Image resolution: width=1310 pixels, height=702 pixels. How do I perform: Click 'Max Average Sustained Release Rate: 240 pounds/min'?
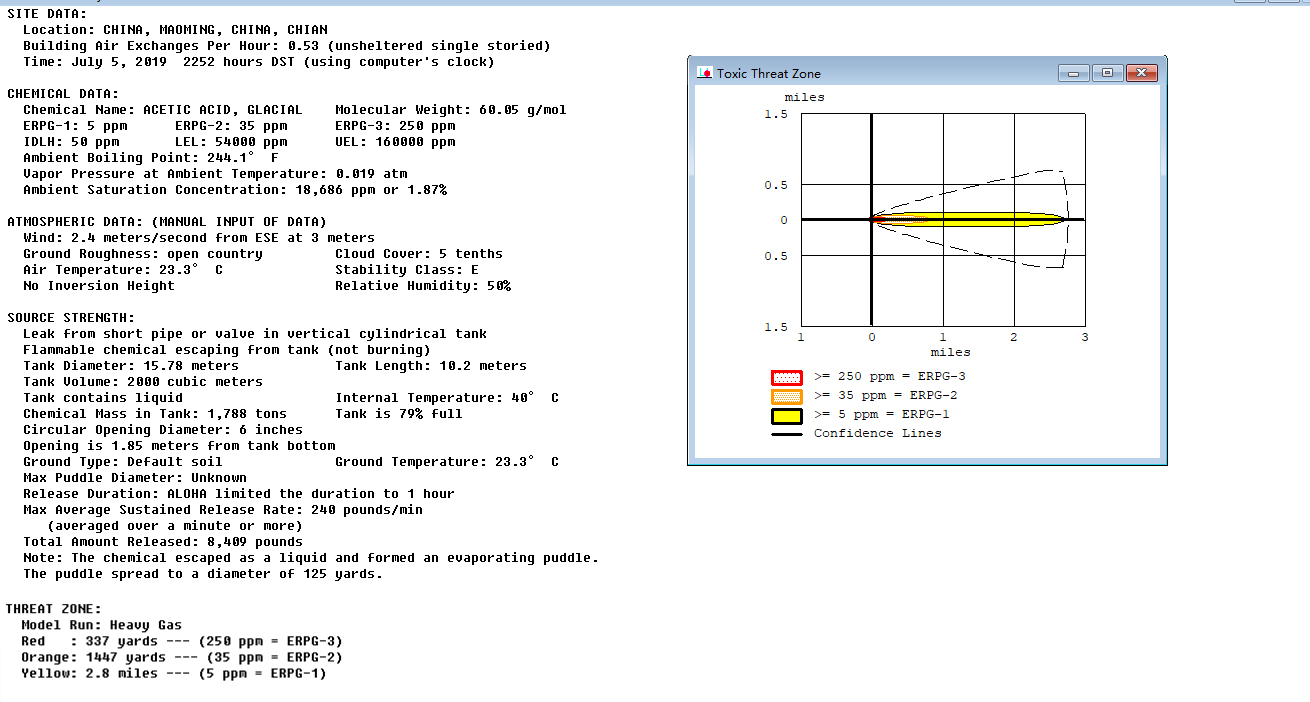click(x=223, y=510)
